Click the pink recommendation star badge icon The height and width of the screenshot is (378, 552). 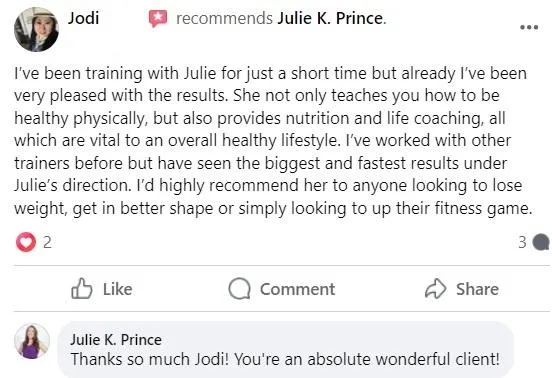158,18
